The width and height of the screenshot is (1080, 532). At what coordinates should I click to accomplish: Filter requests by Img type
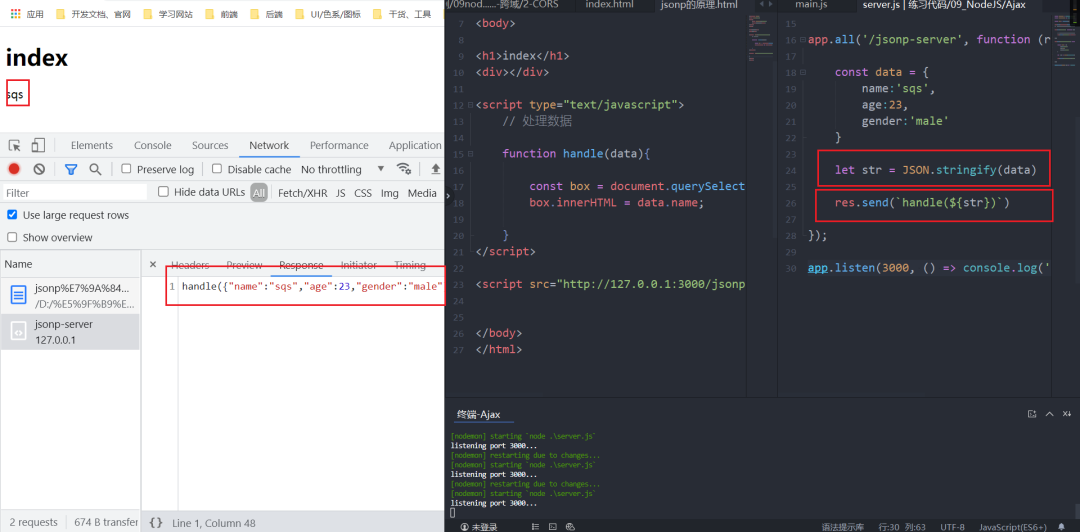coord(390,193)
